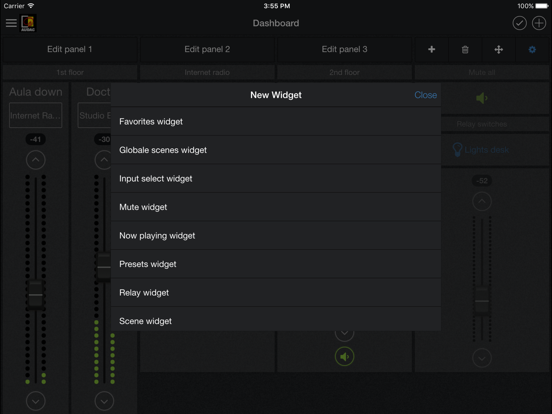This screenshot has height=414, width=552.
Task: Lower Aula down volume with down chevron
Action: tap(36, 401)
